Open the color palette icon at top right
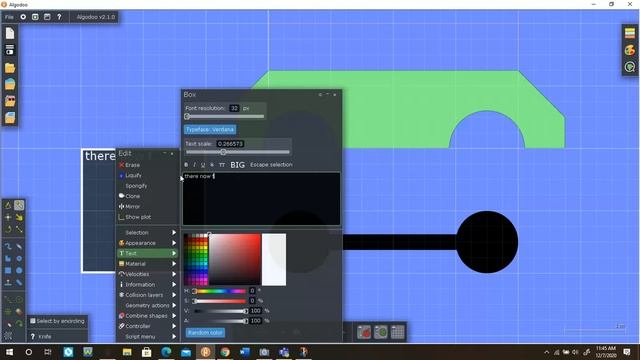The image size is (640, 360). 630,50
